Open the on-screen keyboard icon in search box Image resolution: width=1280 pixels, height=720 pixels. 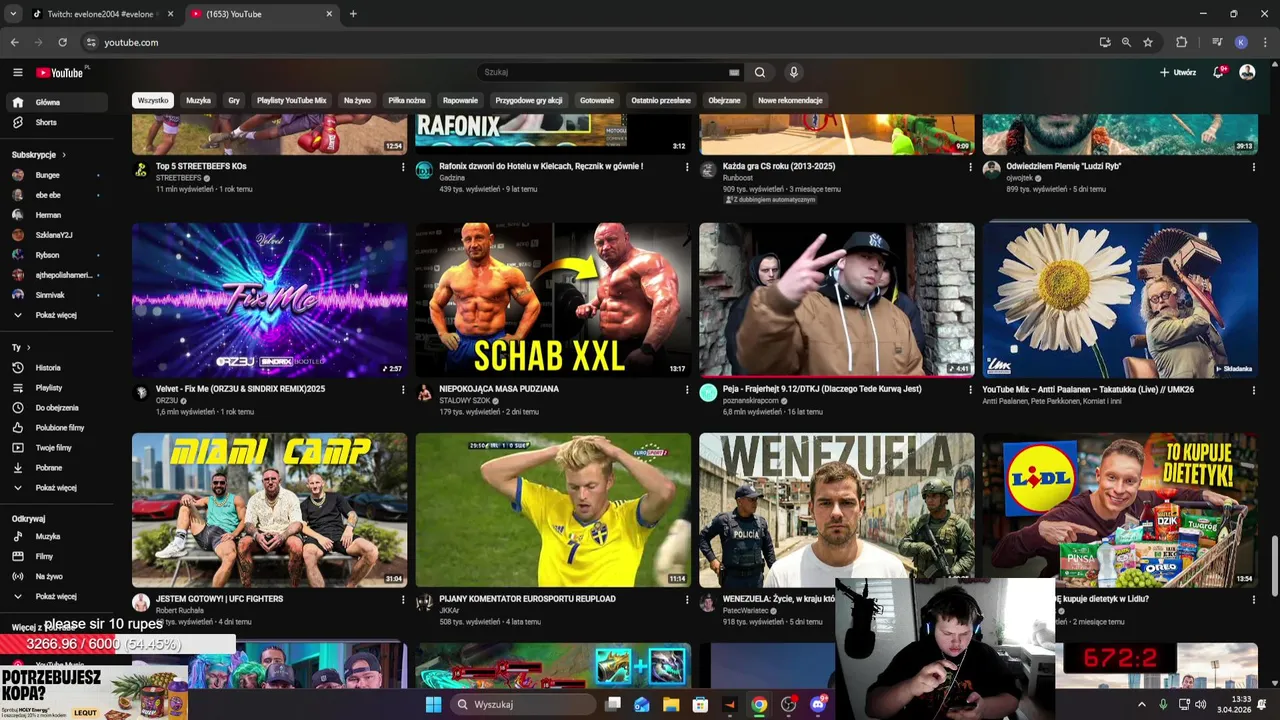click(734, 72)
